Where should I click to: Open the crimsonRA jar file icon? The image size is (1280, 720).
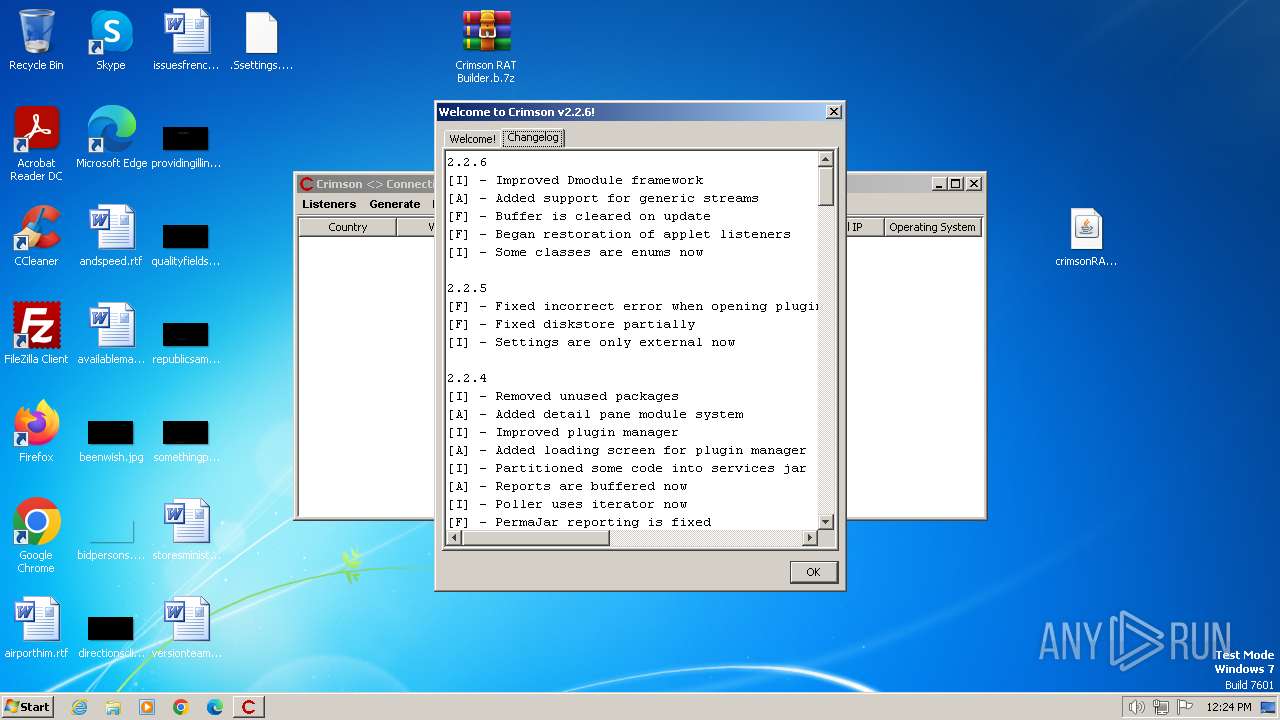pyautogui.click(x=1086, y=238)
